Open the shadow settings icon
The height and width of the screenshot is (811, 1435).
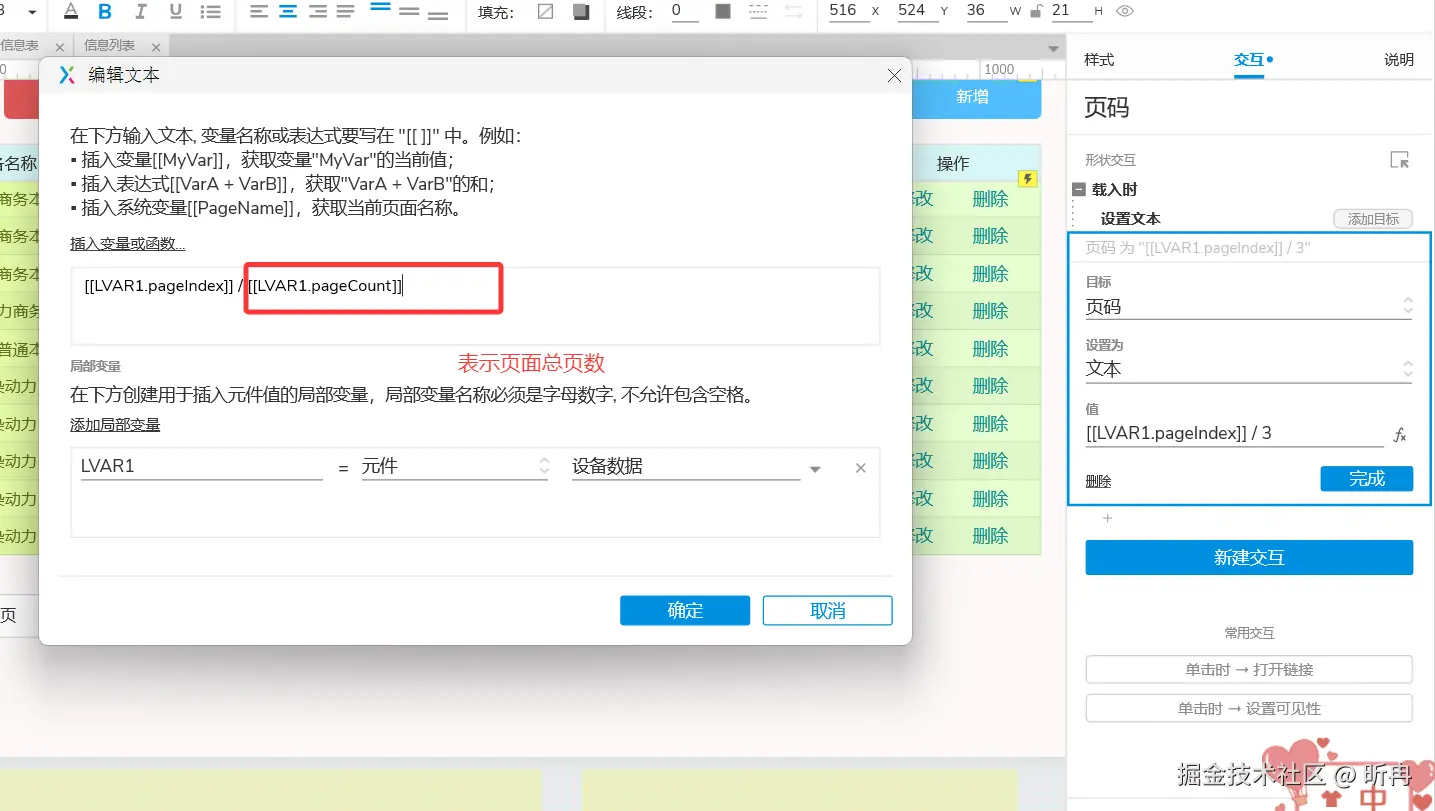pos(581,12)
